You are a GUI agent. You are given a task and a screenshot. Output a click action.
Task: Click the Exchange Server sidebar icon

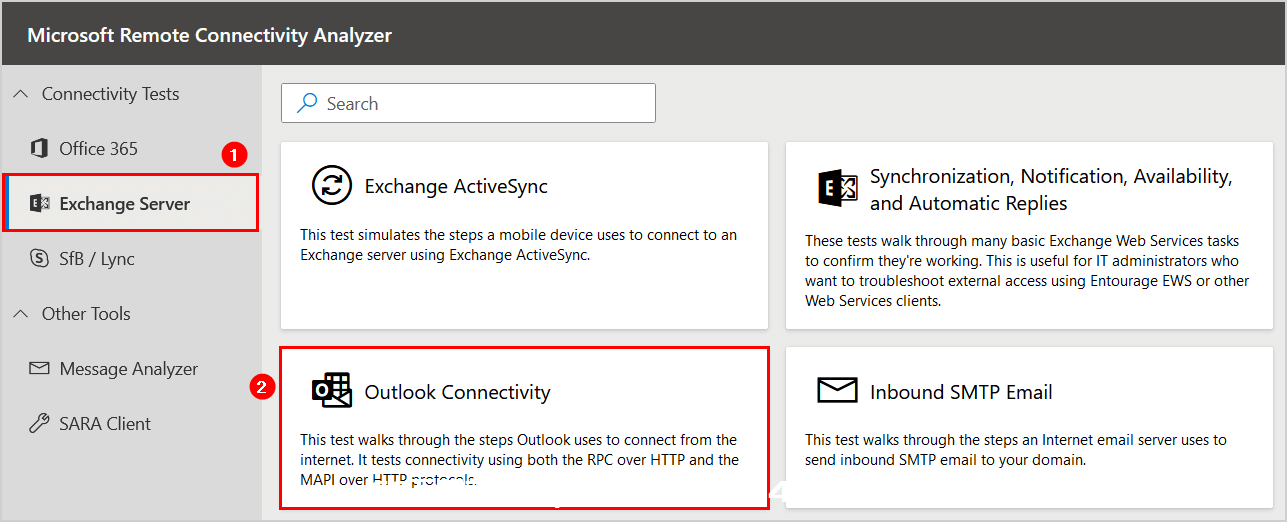(39, 204)
